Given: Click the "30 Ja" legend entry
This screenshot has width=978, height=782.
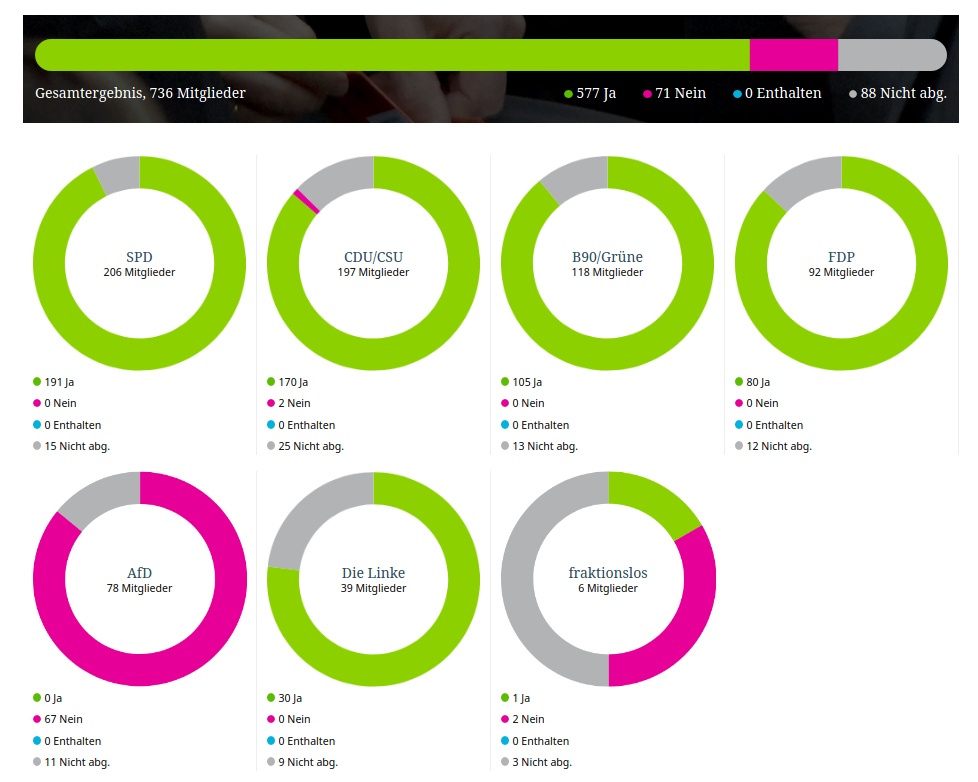Looking at the screenshot, I should pos(284,698).
